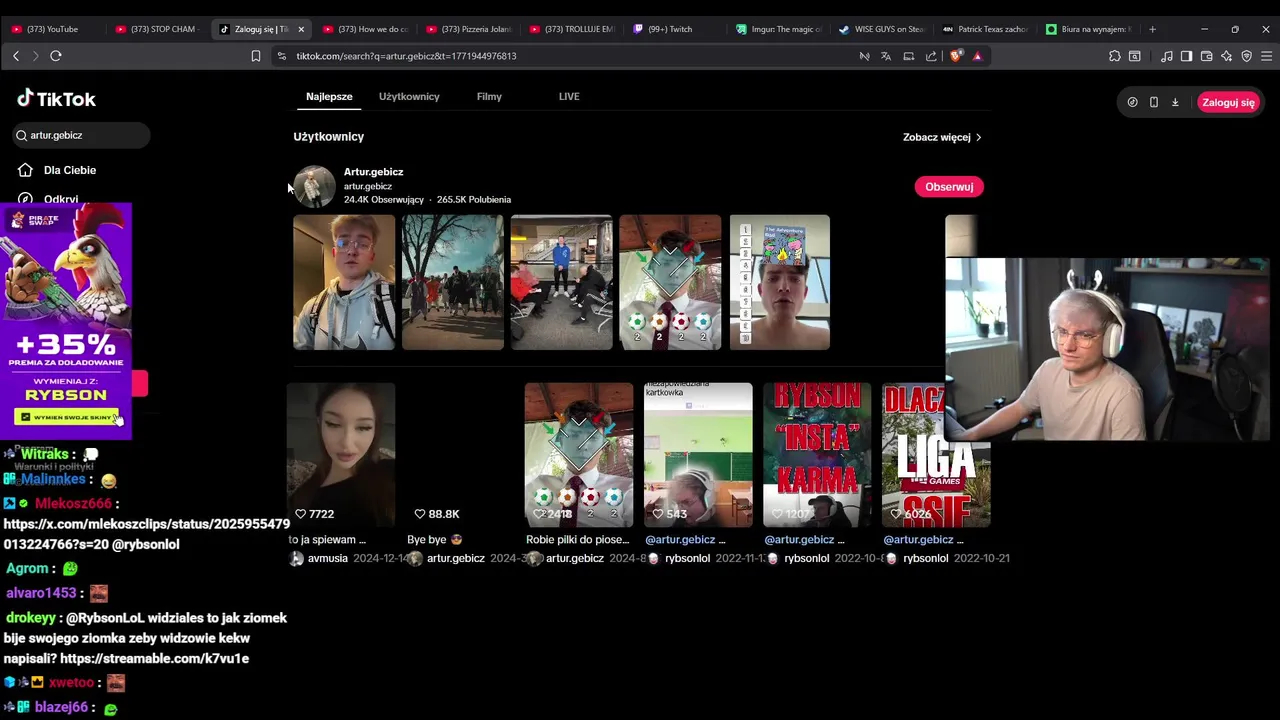The height and width of the screenshot is (720, 1280).
Task: Open the music playlist note icon
Action: (1167, 56)
